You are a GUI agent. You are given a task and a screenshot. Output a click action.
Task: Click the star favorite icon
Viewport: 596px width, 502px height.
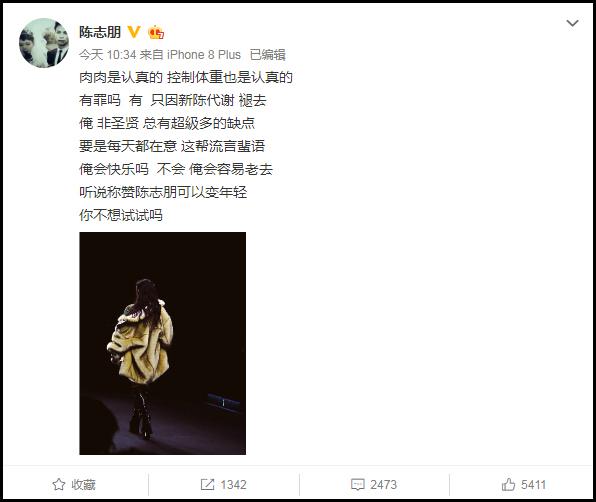(x=59, y=484)
